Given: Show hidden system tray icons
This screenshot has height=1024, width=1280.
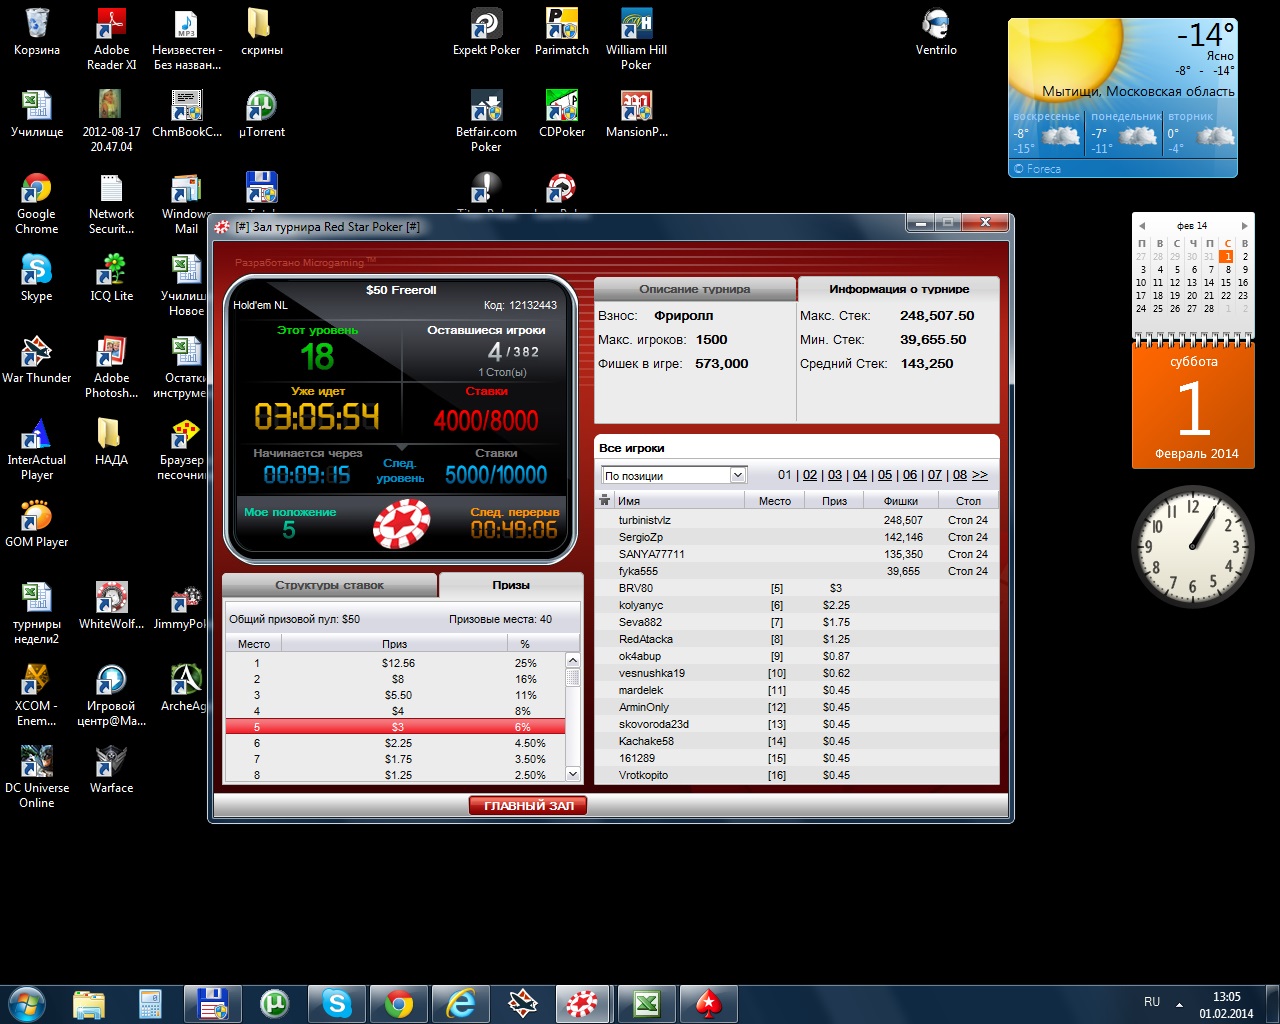Looking at the screenshot, I should click(1179, 1004).
